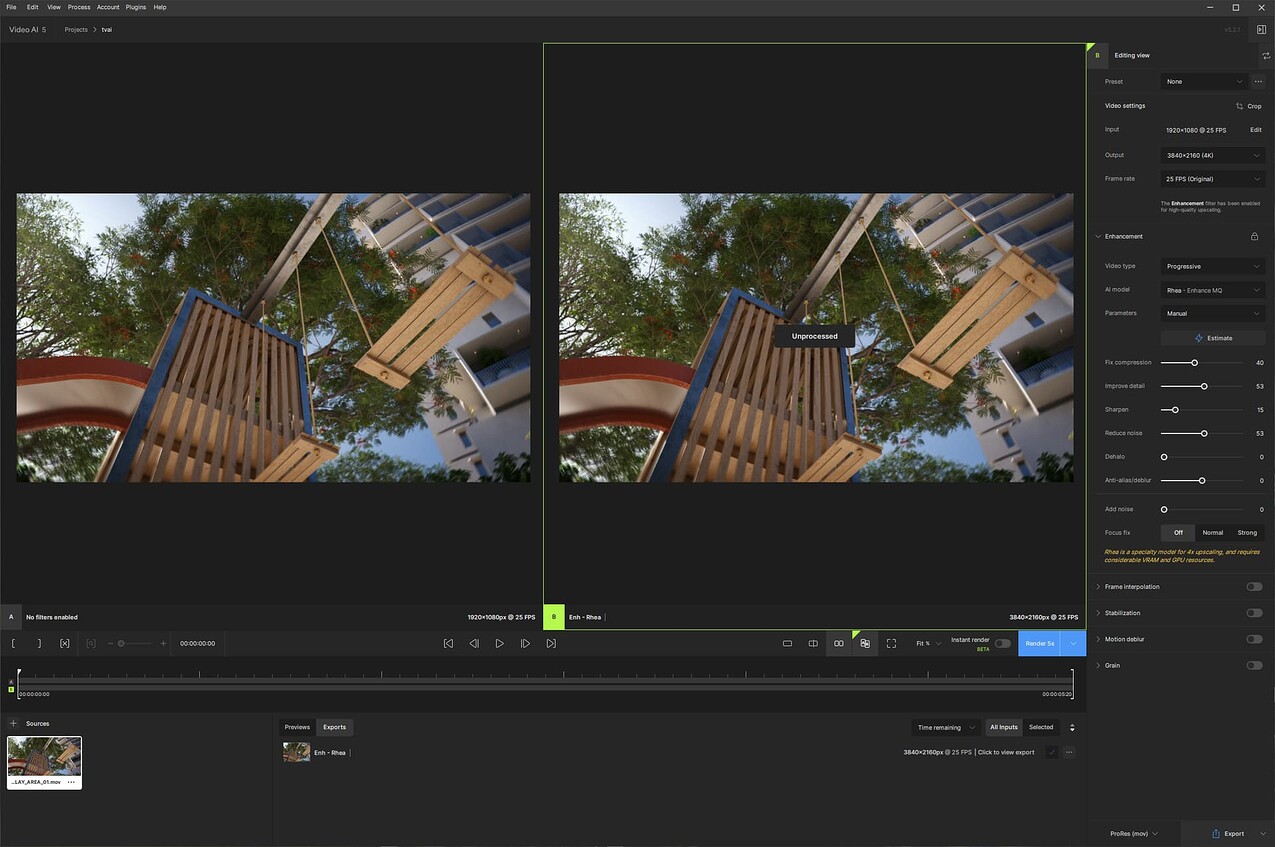Click Edit next to Input resolution
This screenshot has width=1275, height=847.
1256,130
